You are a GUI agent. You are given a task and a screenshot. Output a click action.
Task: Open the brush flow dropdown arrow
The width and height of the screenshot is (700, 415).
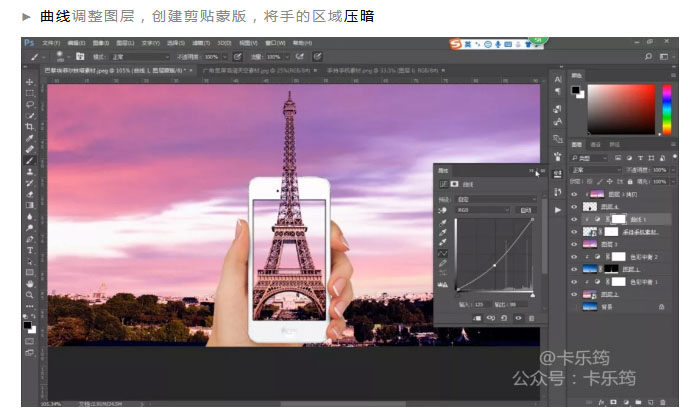click(287, 57)
